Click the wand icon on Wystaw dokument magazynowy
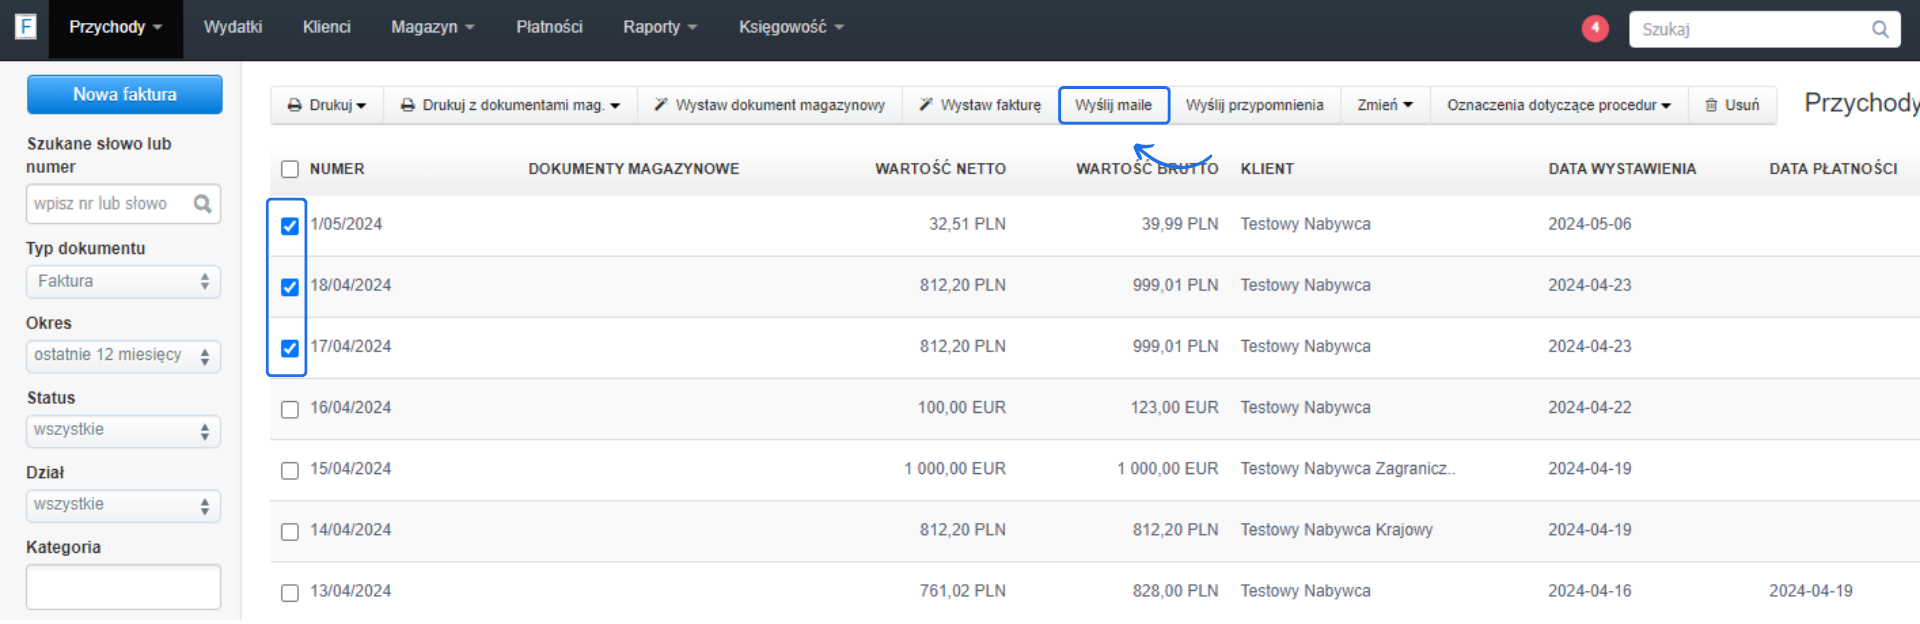The height and width of the screenshot is (624, 1920). (661, 105)
